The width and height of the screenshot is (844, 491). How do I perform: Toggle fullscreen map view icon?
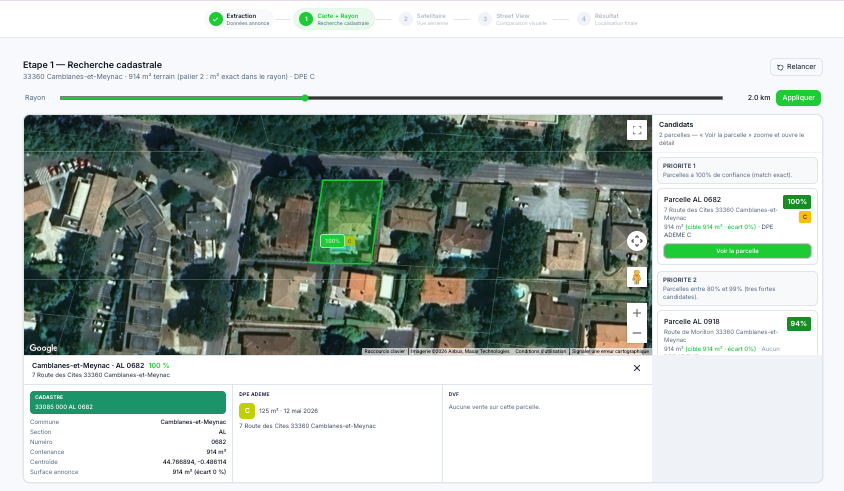pos(637,130)
